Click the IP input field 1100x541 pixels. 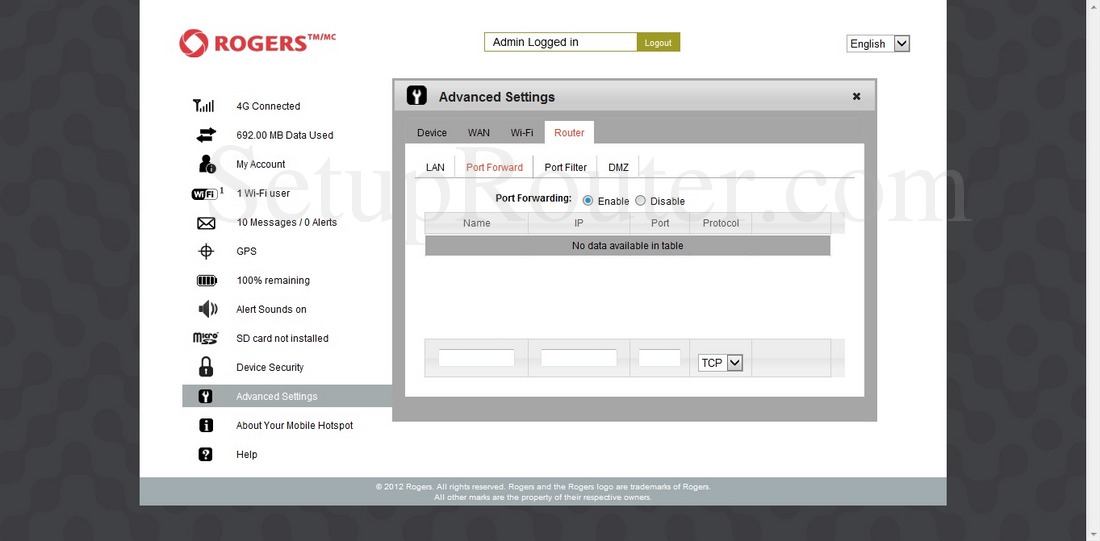(x=579, y=358)
